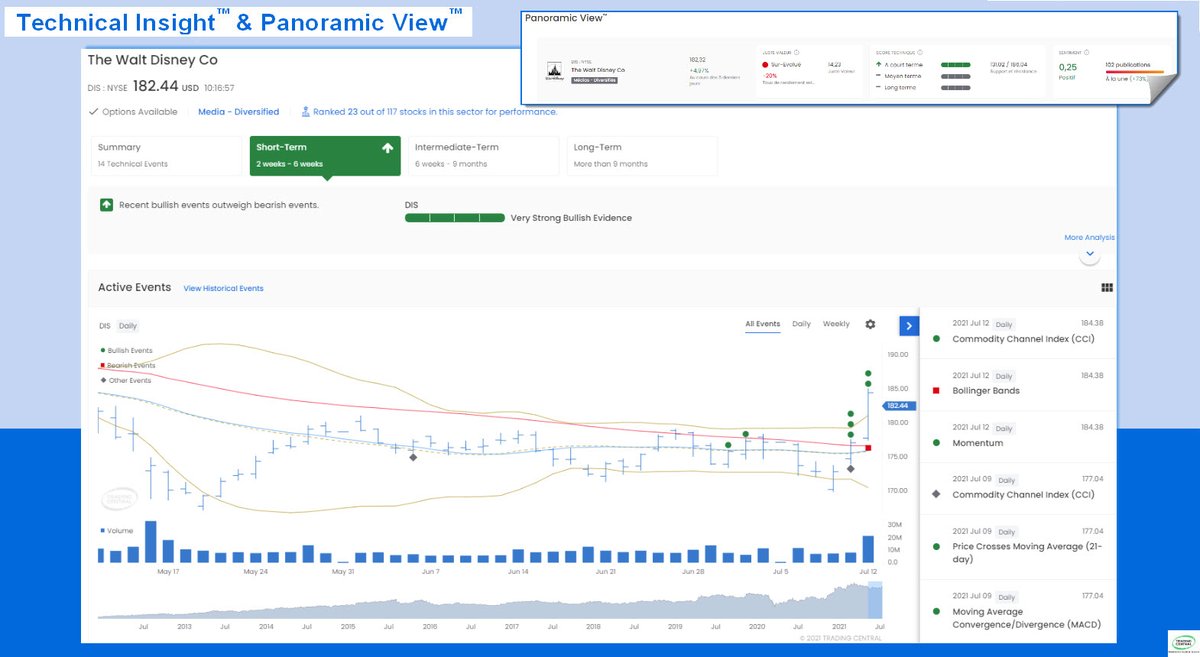Viewport: 1200px width, 657px height.
Task: Open the Summary tab with 14 Technical Events
Action: pos(167,155)
